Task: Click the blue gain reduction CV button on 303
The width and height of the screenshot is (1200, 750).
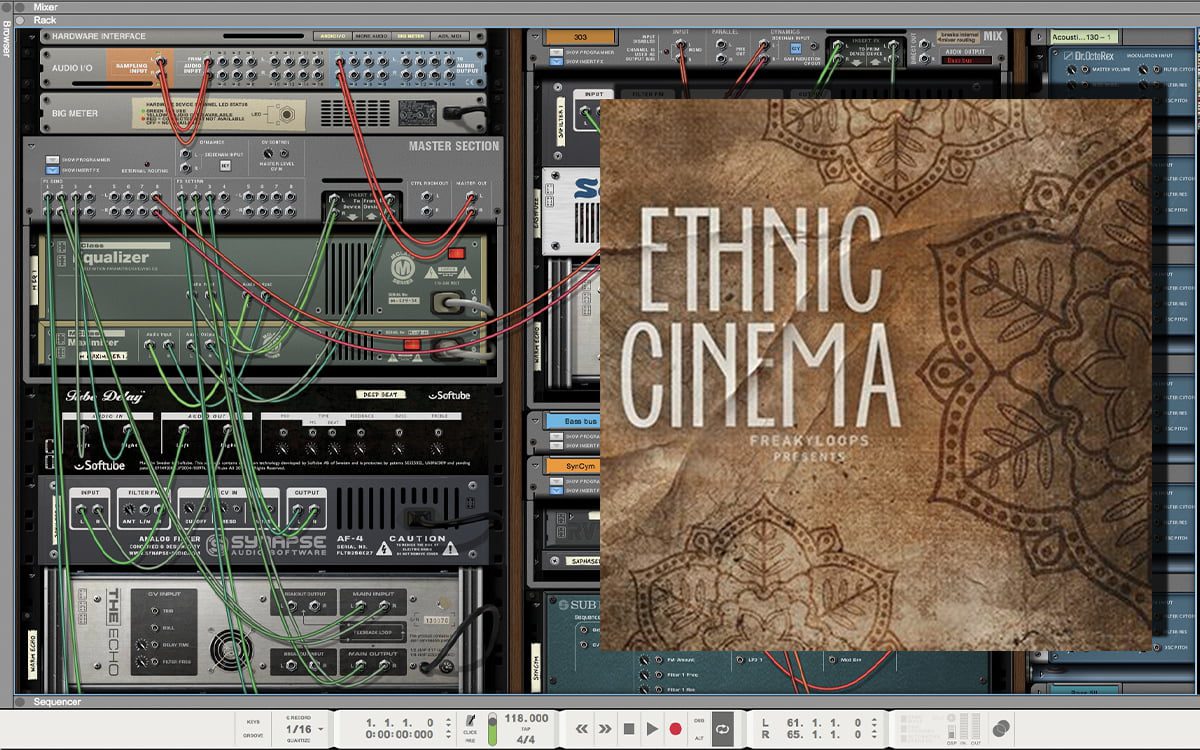Action: point(796,47)
